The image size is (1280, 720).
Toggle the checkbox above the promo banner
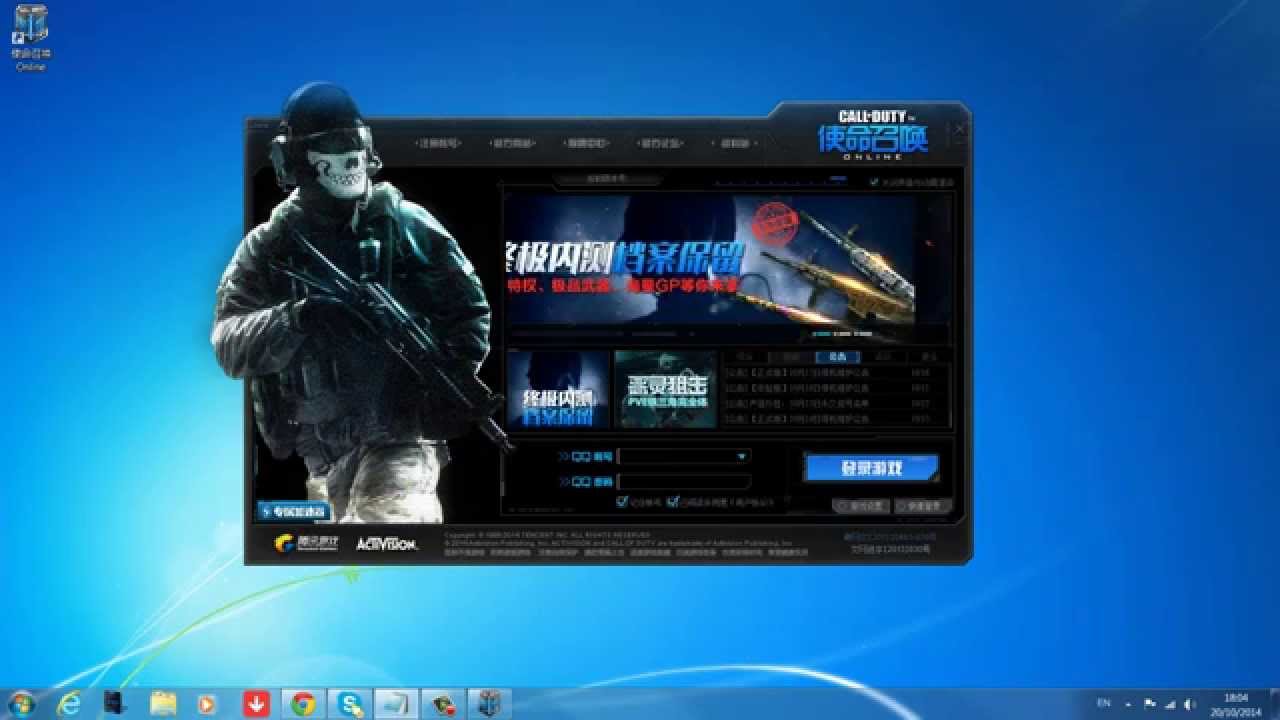pos(874,182)
